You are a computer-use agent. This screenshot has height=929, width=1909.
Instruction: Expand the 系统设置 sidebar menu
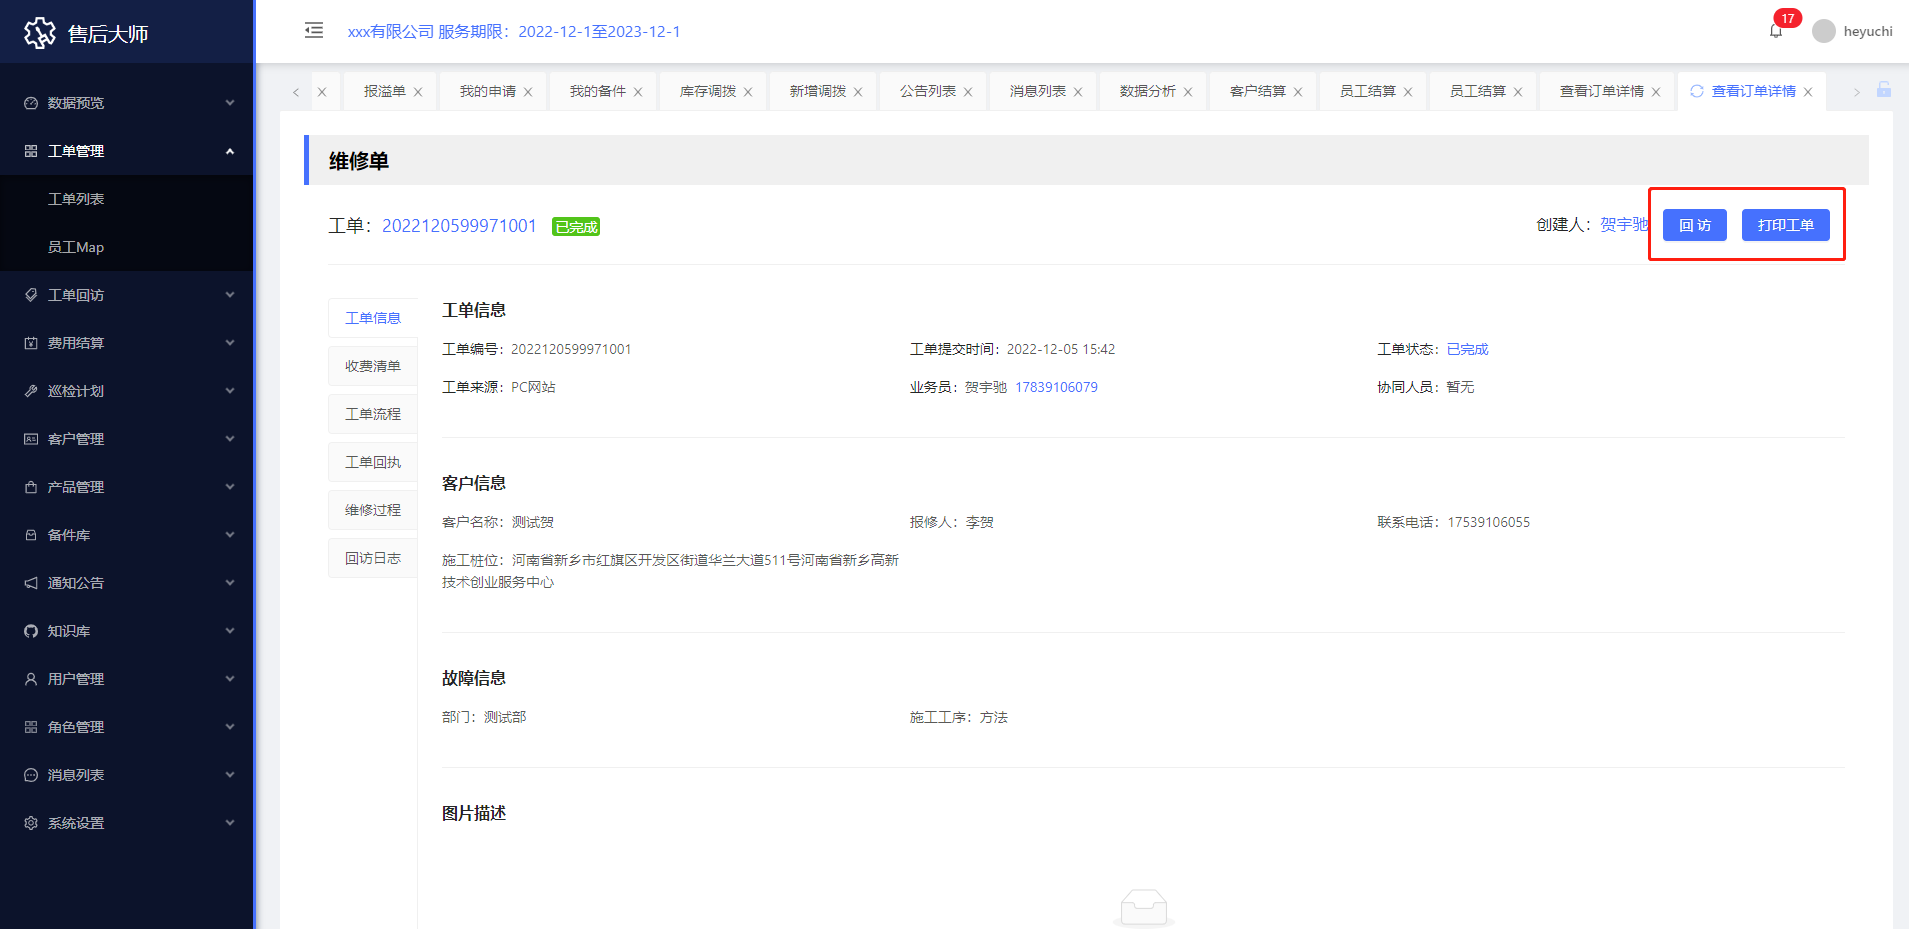(x=127, y=823)
